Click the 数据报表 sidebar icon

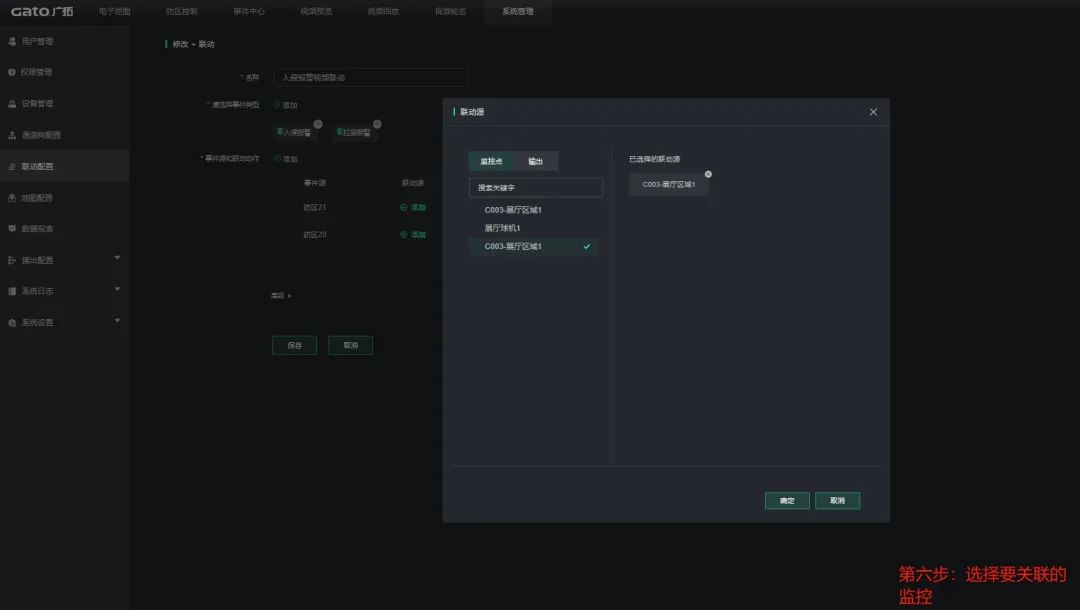[x=12, y=229]
